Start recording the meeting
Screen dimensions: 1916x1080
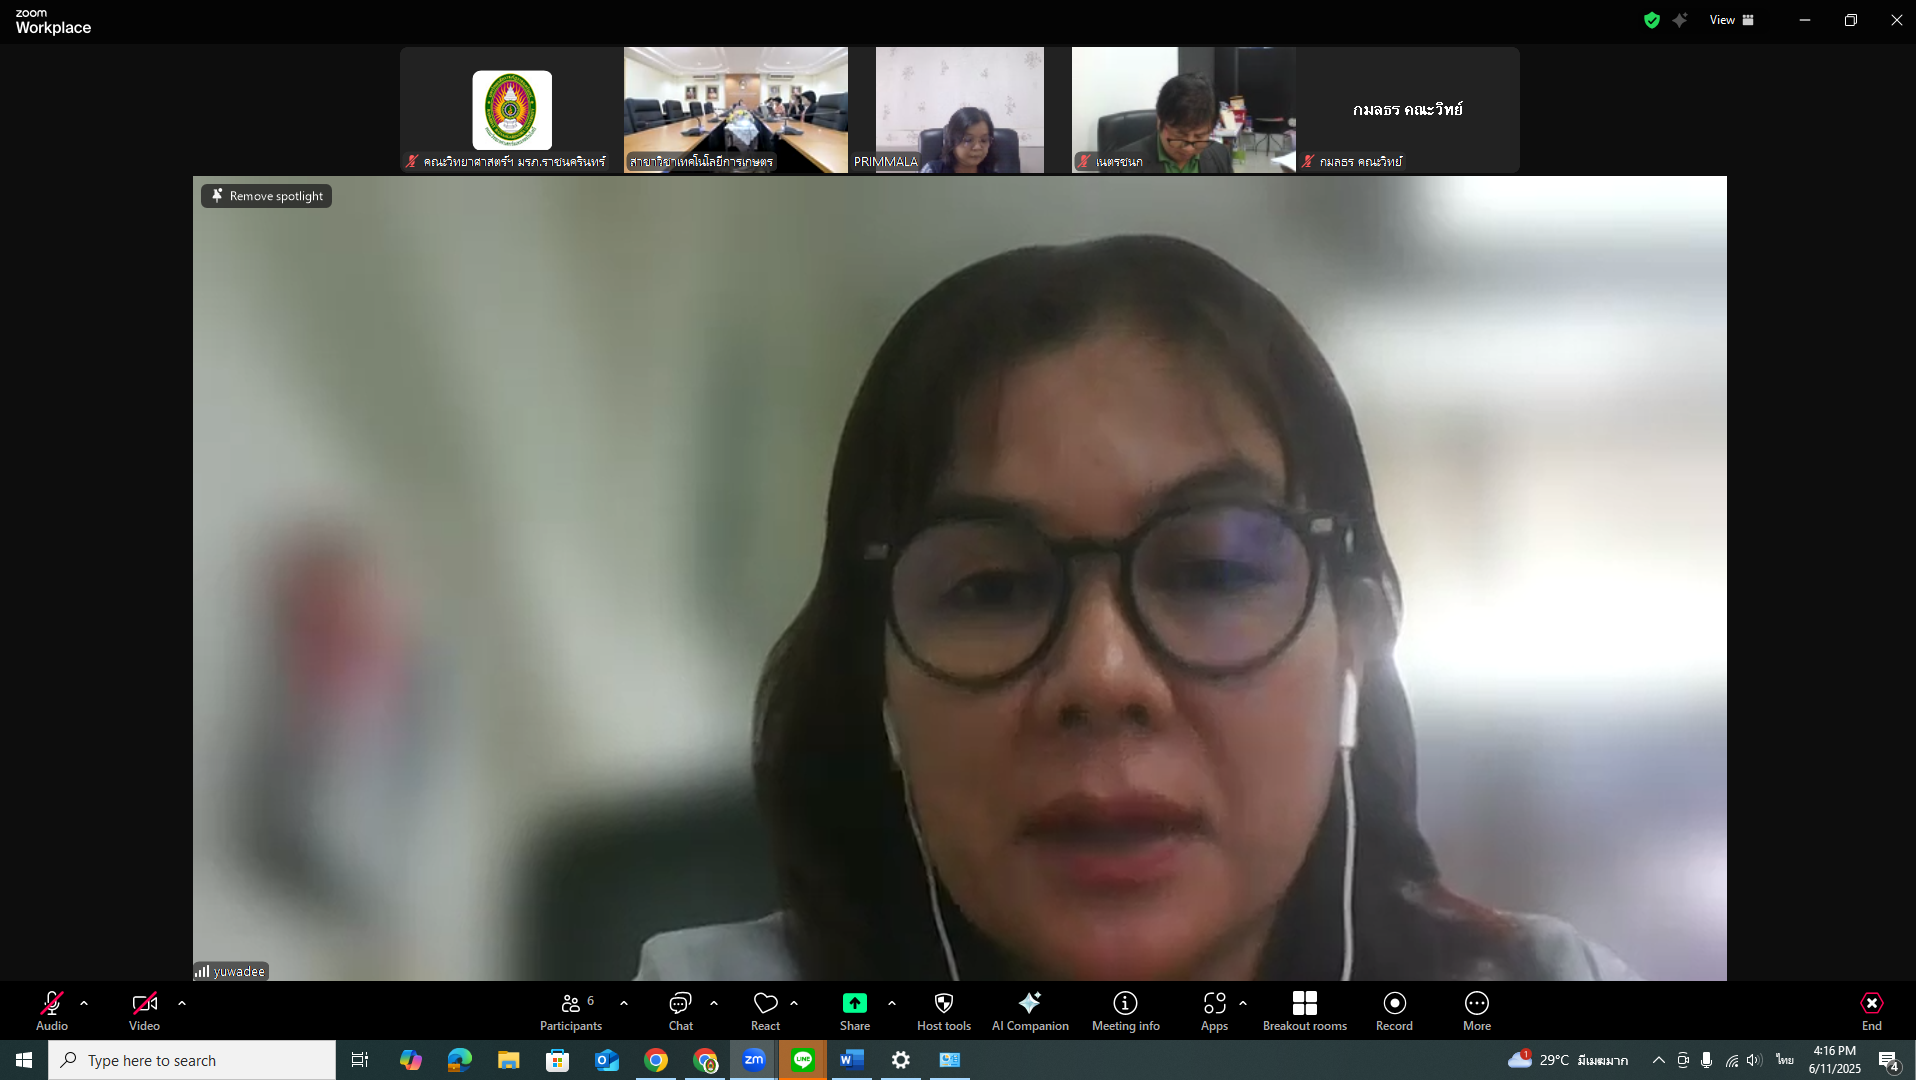coord(1394,1010)
